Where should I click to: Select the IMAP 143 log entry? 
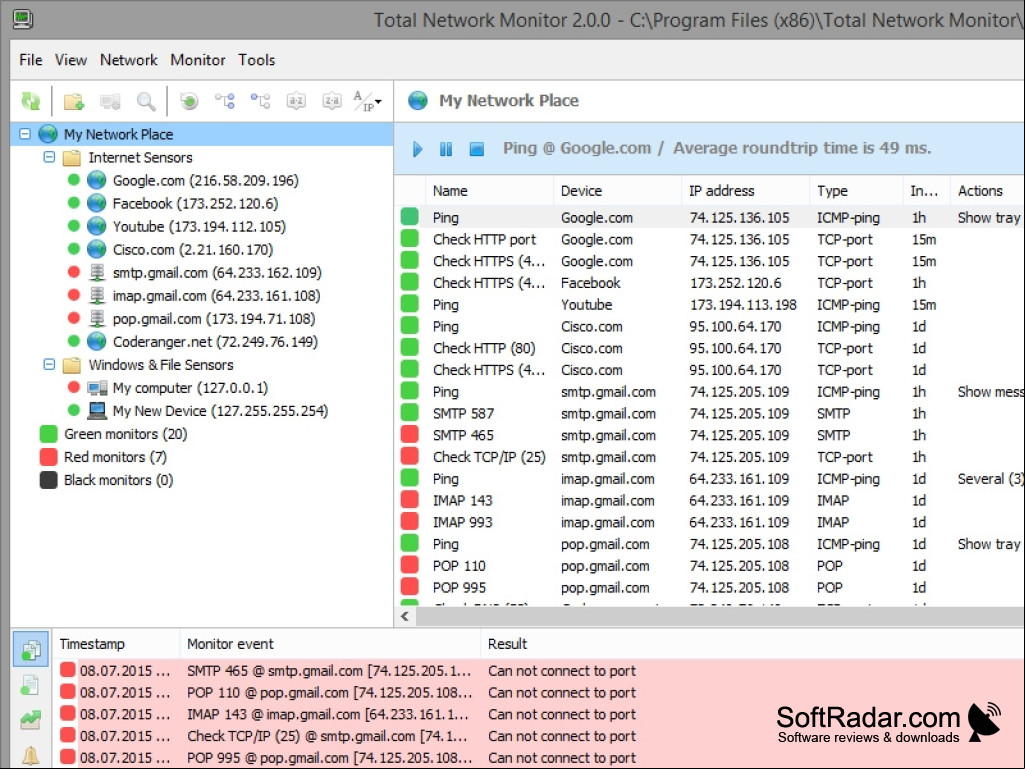tap(539, 714)
